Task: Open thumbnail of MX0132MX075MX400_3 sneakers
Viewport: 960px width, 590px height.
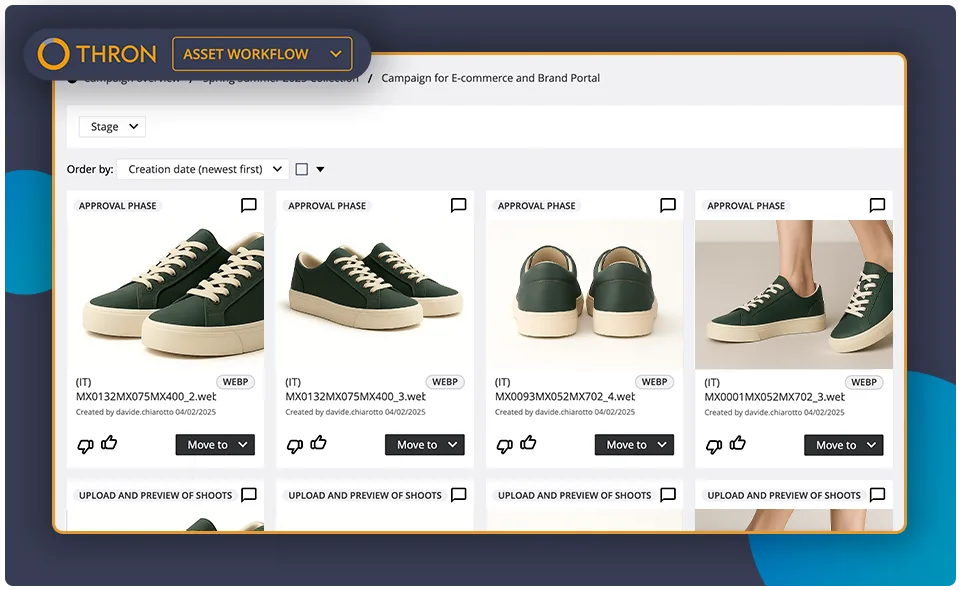Action: pyautogui.click(x=375, y=294)
